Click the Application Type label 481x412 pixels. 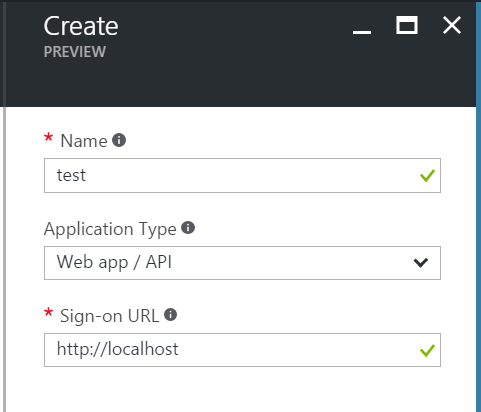(110, 229)
